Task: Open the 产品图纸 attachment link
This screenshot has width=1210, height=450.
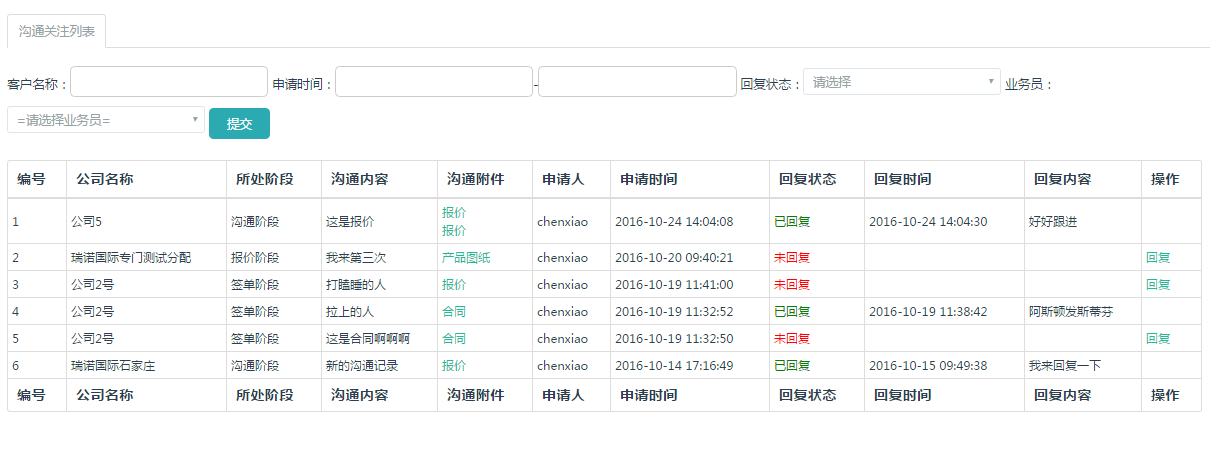Action: [x=466, y=258]
